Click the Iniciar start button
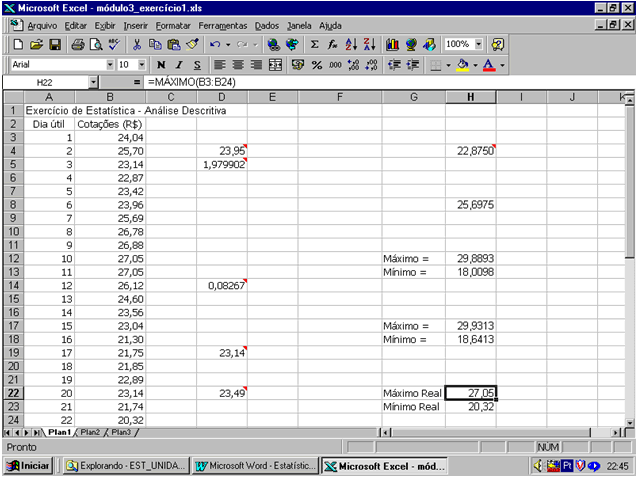The image size is (638, 477). (29, 465)
